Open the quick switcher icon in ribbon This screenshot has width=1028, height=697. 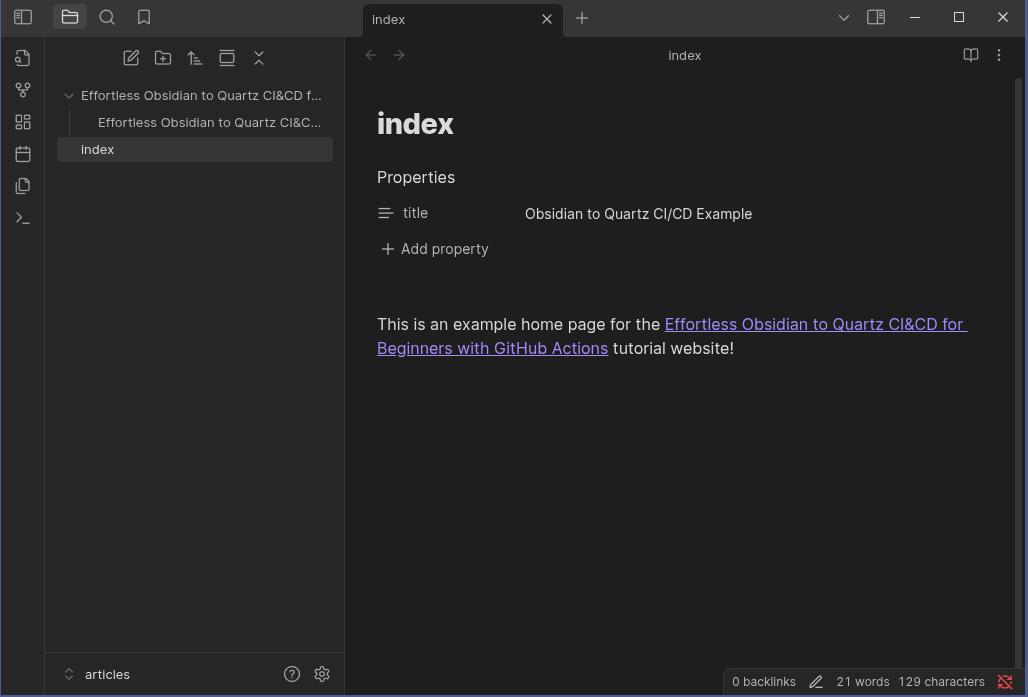click(23, 58)
